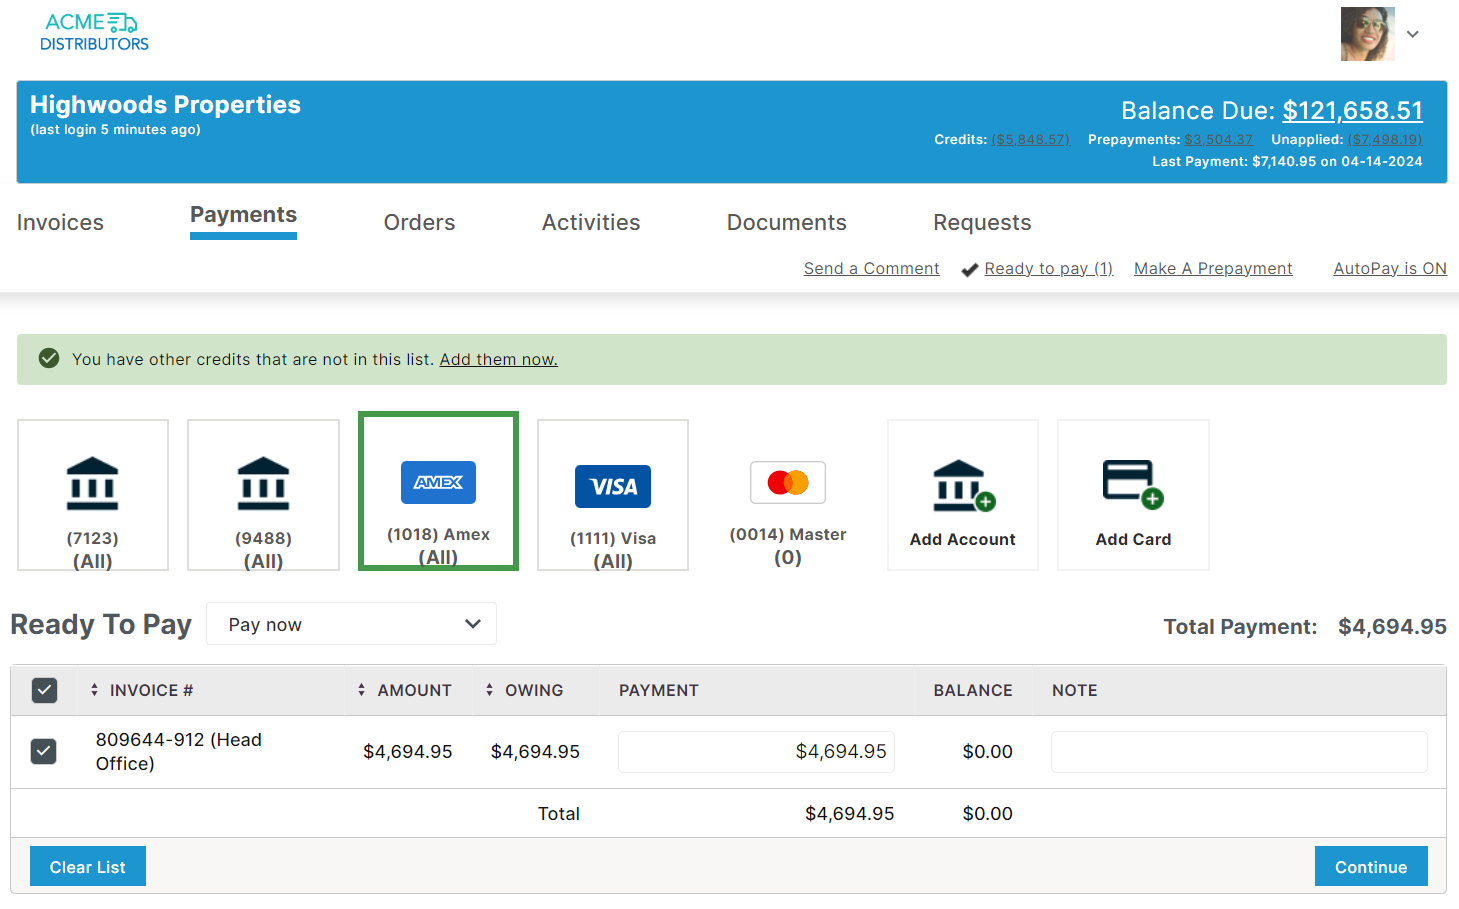The height and width of the screenshot is (909, 1459).
Task: Open the Pay now dropdown
Action: [x=351, y=623]
